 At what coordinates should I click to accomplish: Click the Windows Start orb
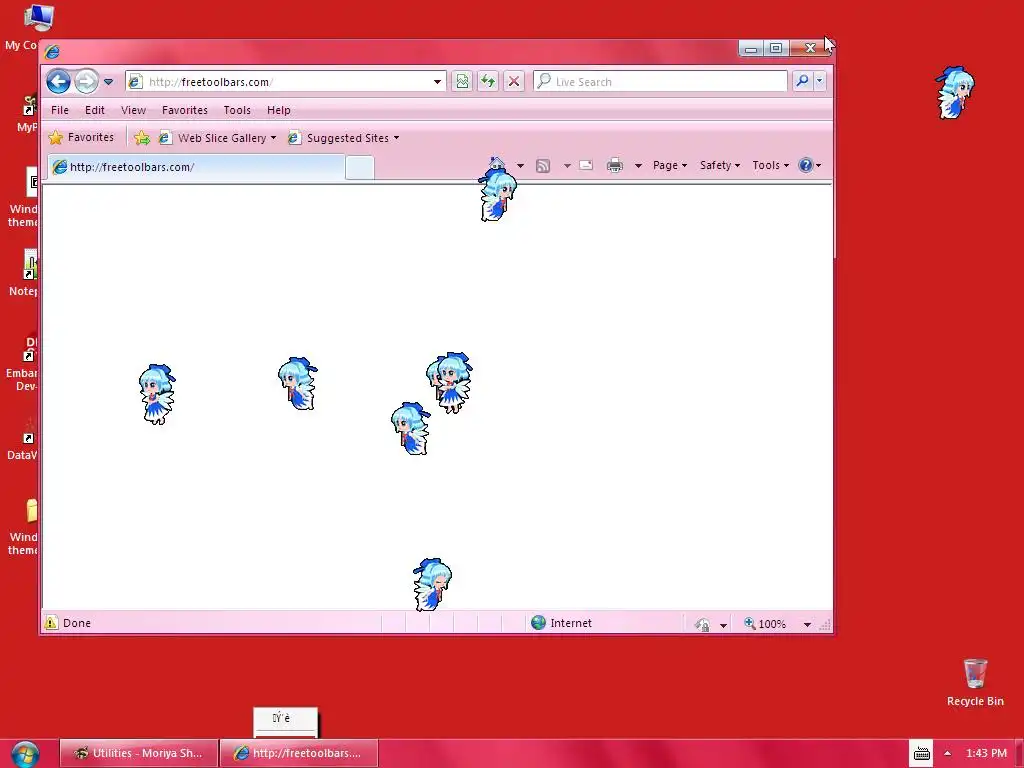(x=25, y=754)
